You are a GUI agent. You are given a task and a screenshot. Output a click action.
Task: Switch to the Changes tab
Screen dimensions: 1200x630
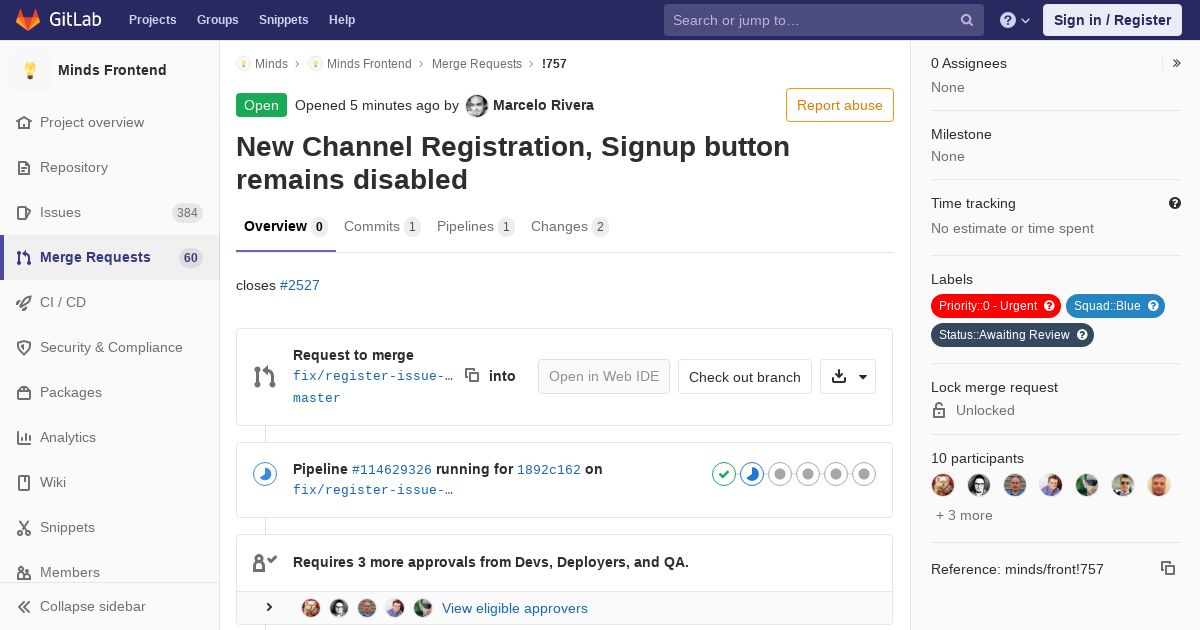[x=569, y=227]
